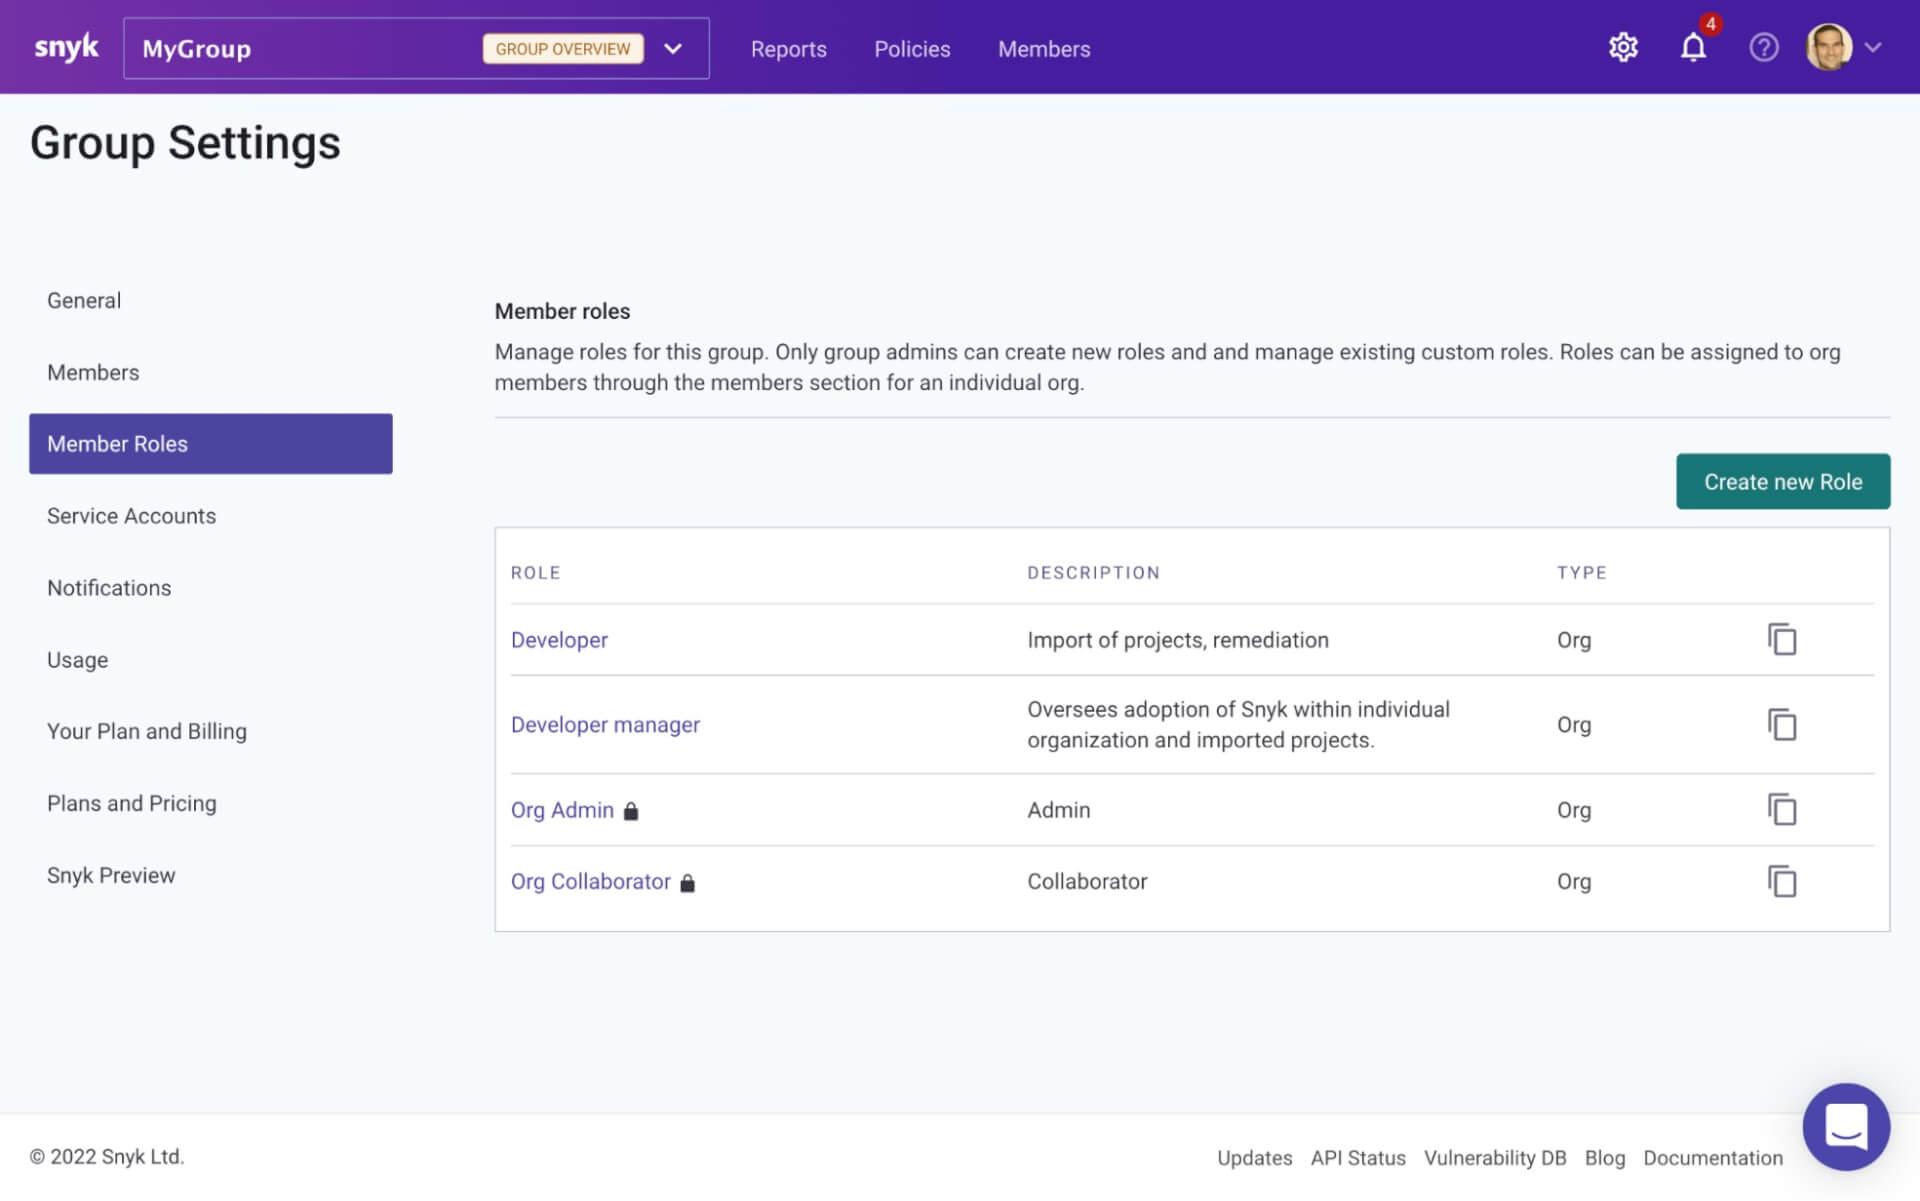Open Policies in top navigation

point(912,49)
